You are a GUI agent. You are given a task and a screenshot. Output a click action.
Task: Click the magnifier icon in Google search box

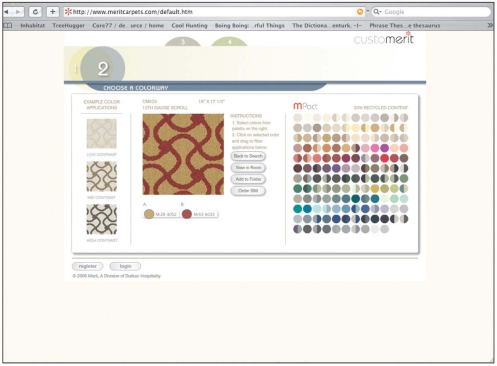pyautogui.click(x=377, y=12)
